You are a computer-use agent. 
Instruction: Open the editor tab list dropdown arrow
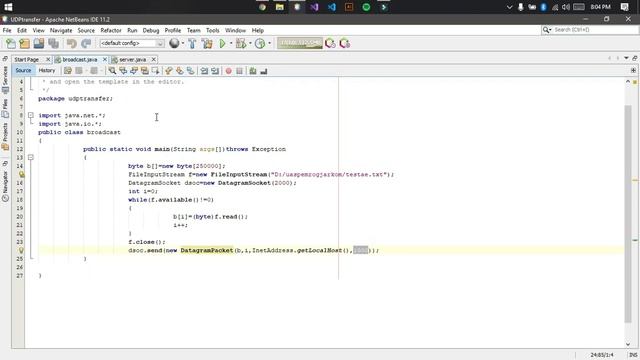point(627,59)
